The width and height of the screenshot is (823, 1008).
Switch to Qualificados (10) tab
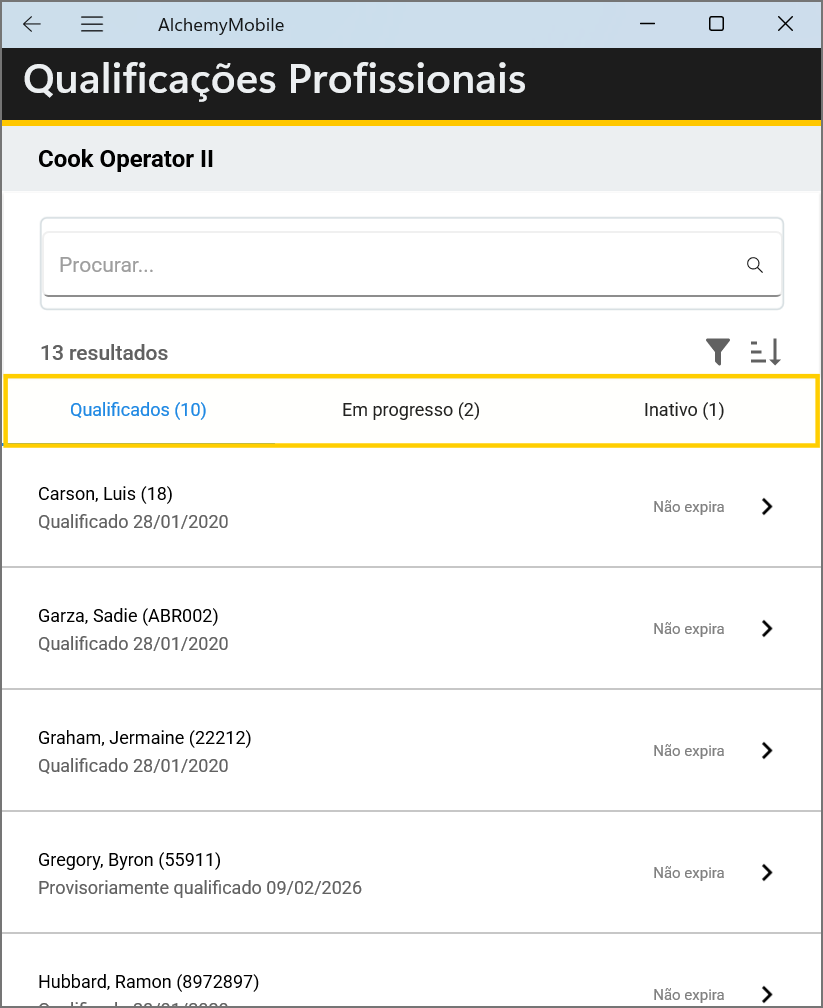138,410
